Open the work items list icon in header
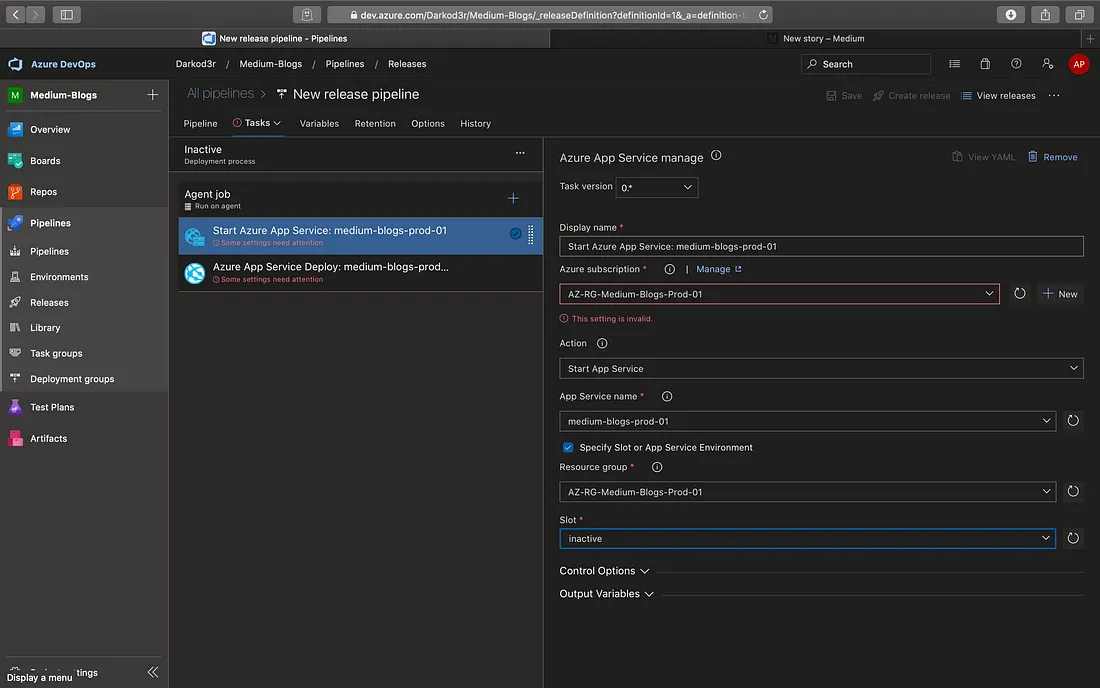The height and width of the screenshot is (688, 1100). 954,64
